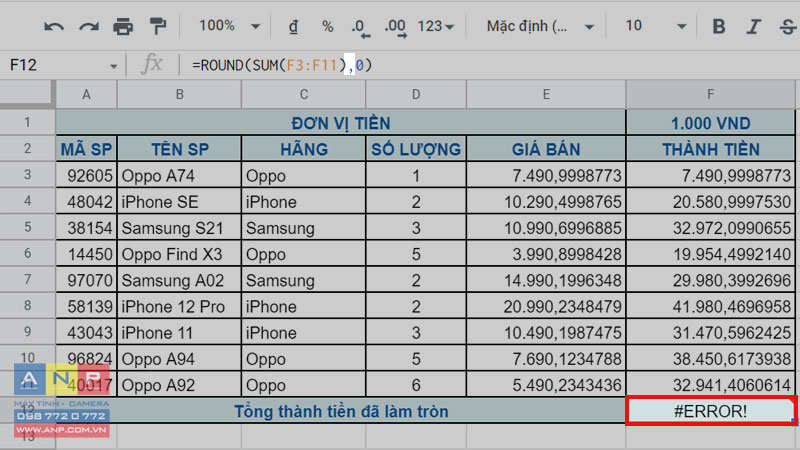Click price cell 3.990,8998428

coord(546,254)
